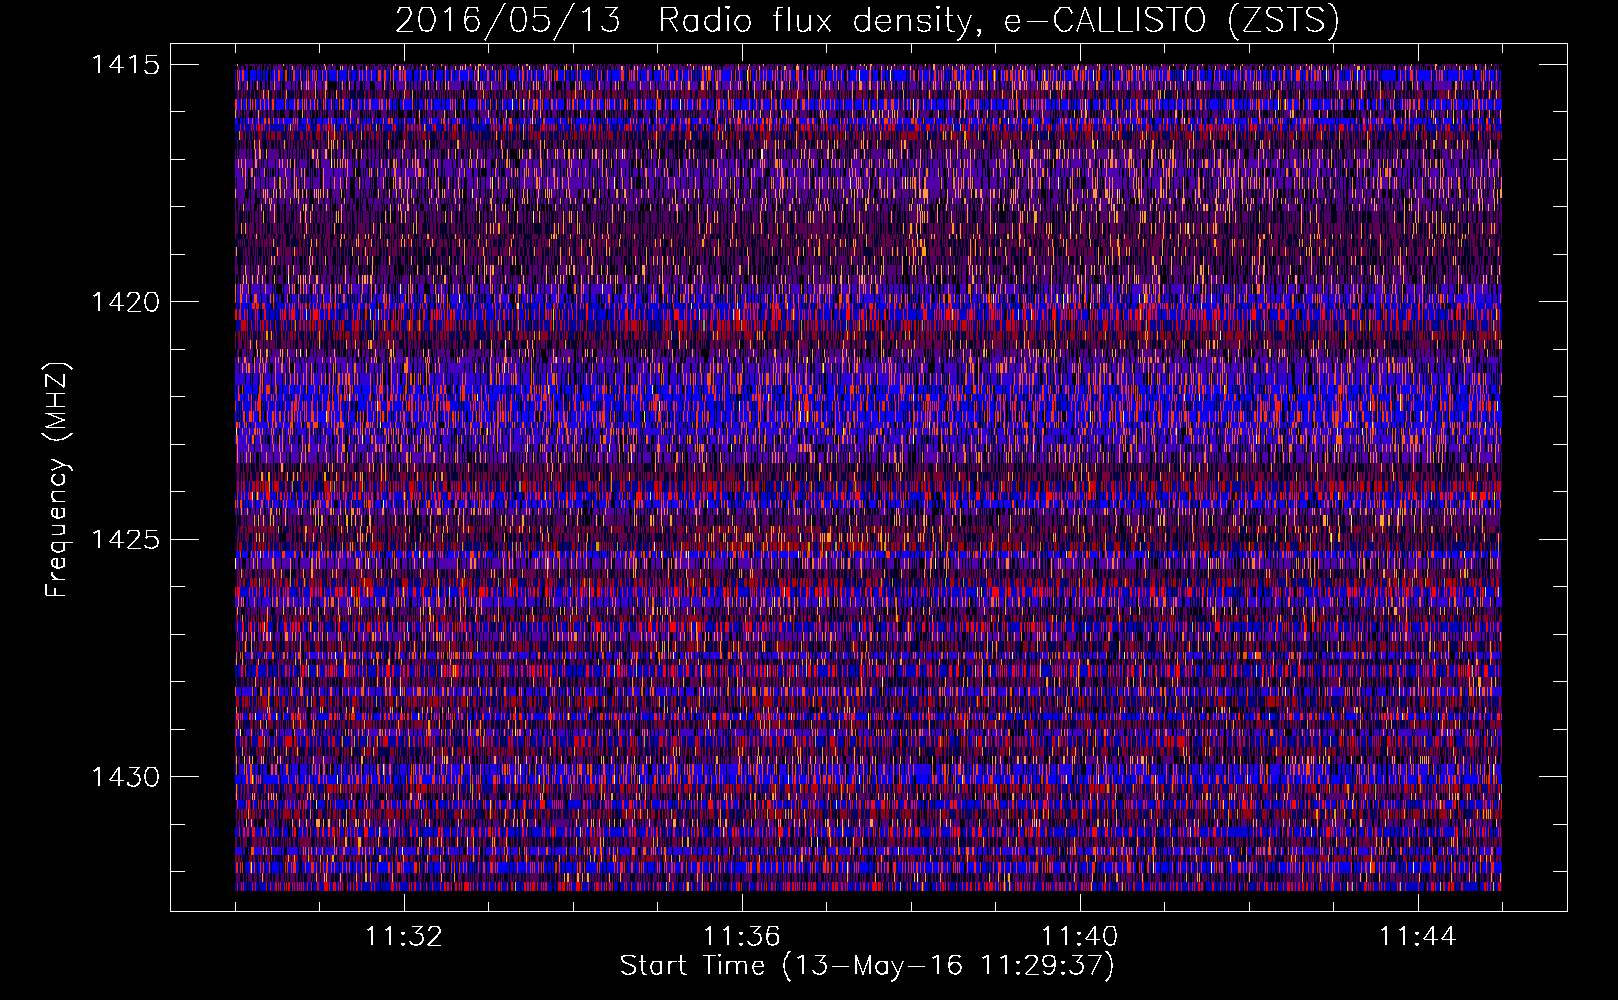Click the 11:40 time tick label
The image size is (1618, 1000).
click(1080, 936)
